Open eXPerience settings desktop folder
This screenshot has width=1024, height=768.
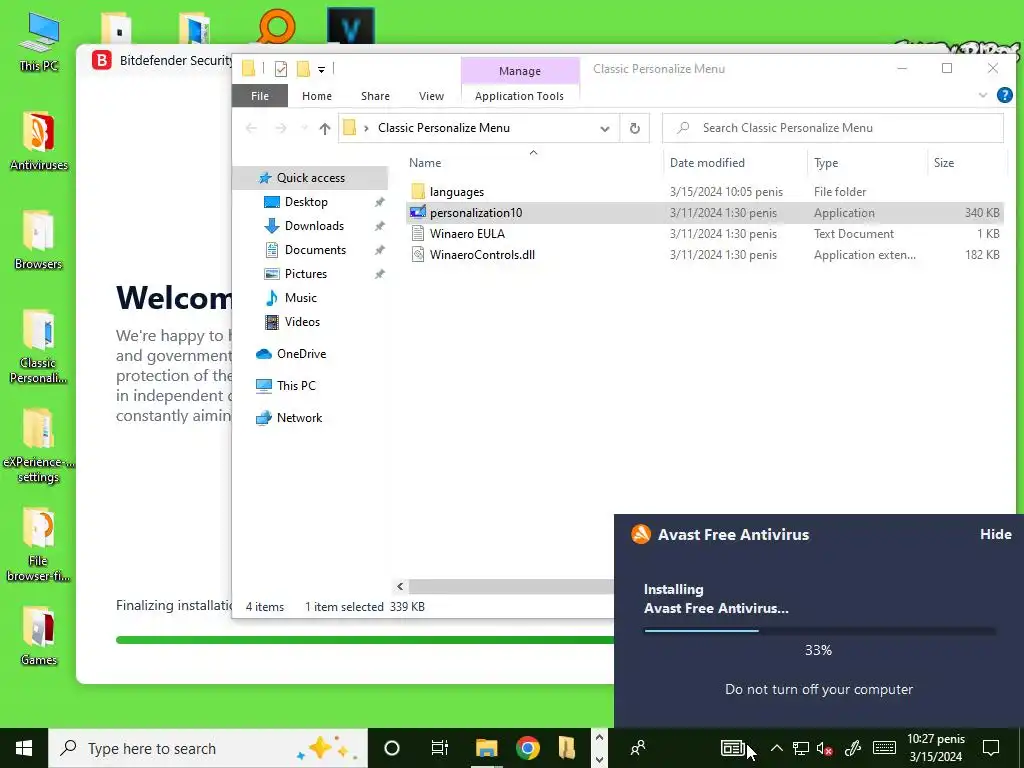pyautogui.click(x=38, y=446)
